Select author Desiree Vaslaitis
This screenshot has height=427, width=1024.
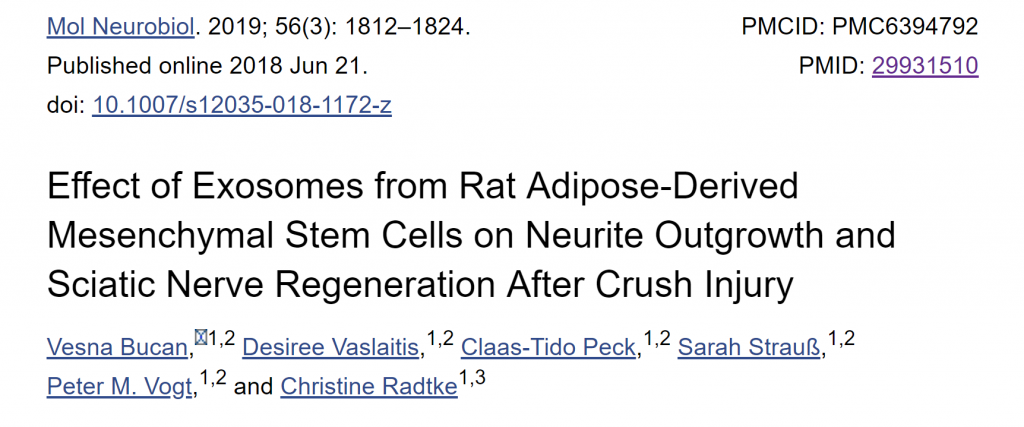pos(330,348)
